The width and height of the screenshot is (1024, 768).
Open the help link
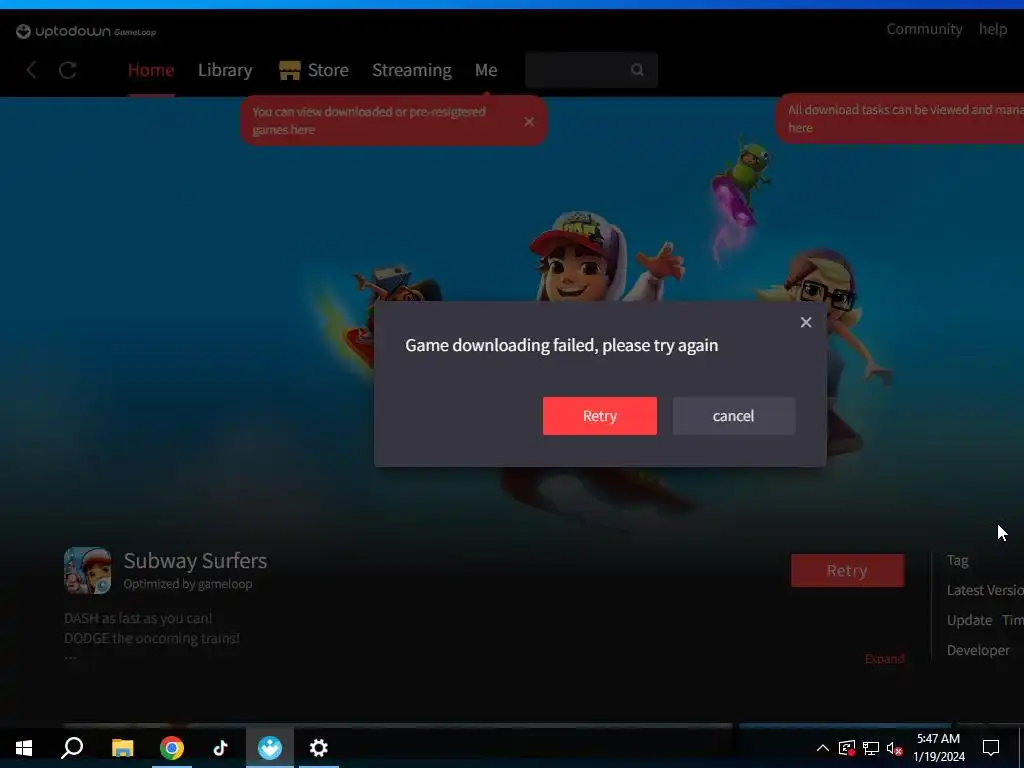pyautogui.click(x=992, y=29)
